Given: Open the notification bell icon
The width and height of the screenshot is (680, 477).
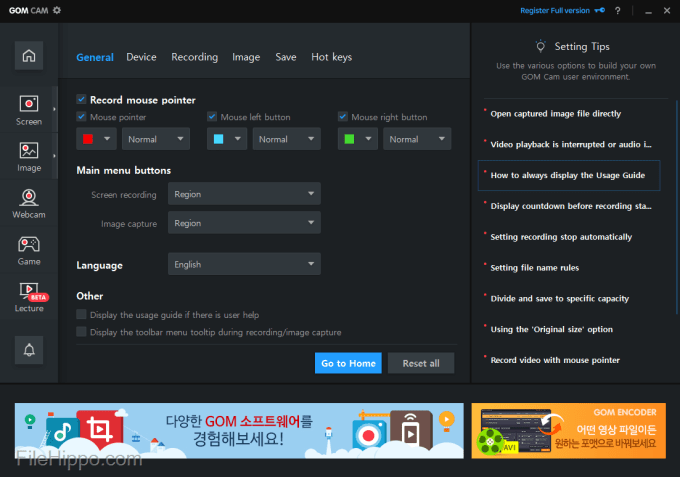Looking at the screenshot, I should coord(29,350).
